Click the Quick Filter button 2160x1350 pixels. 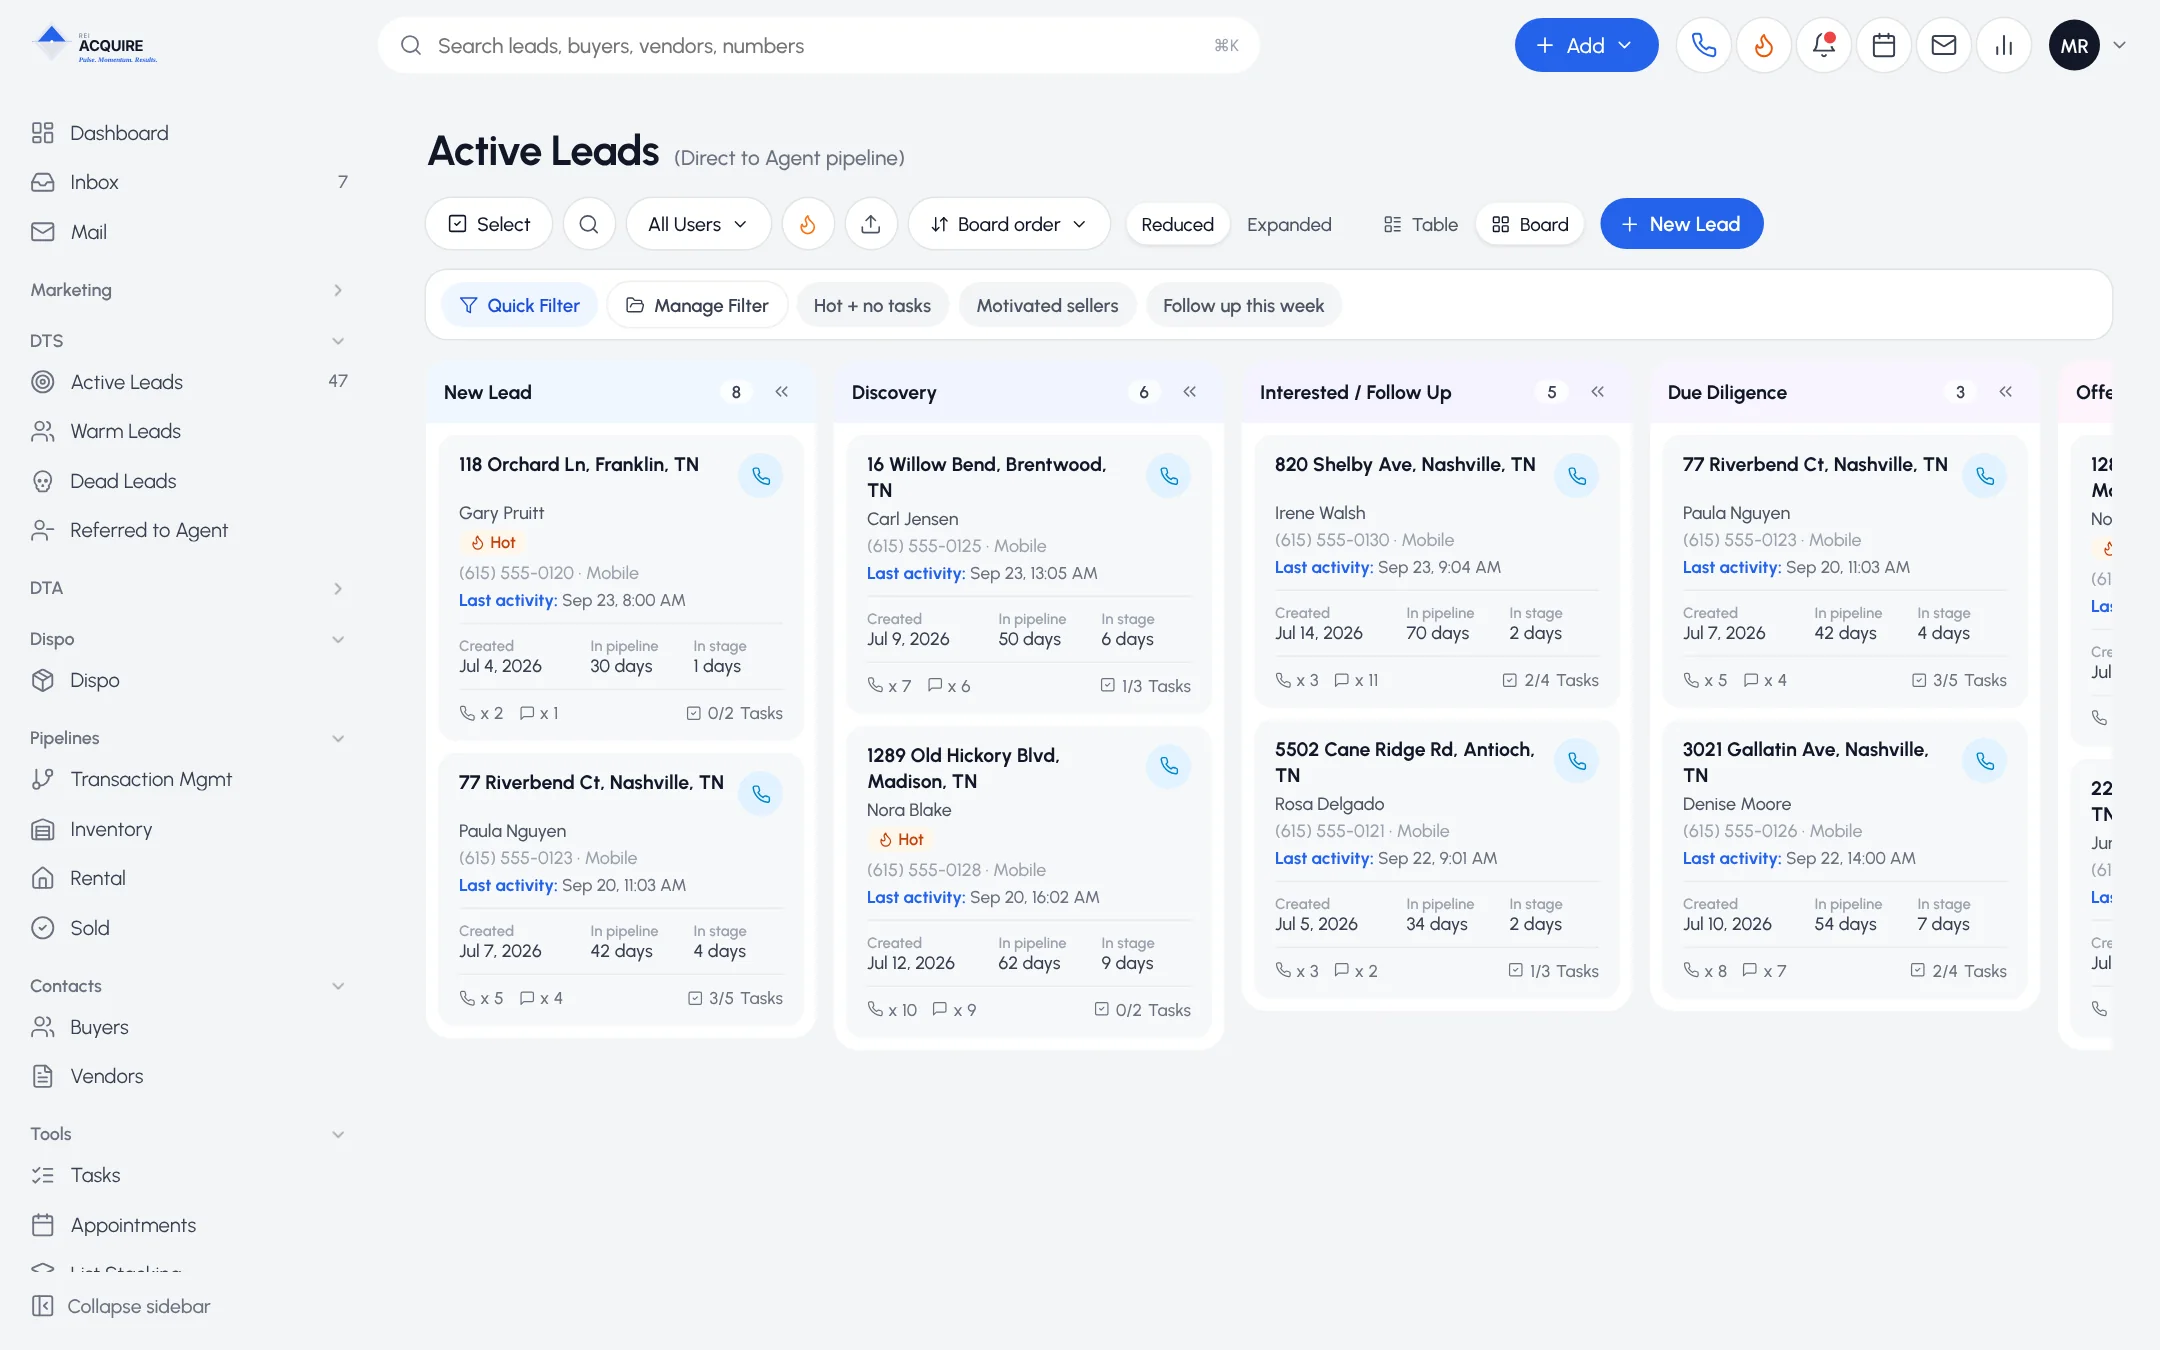coord(519,305)
